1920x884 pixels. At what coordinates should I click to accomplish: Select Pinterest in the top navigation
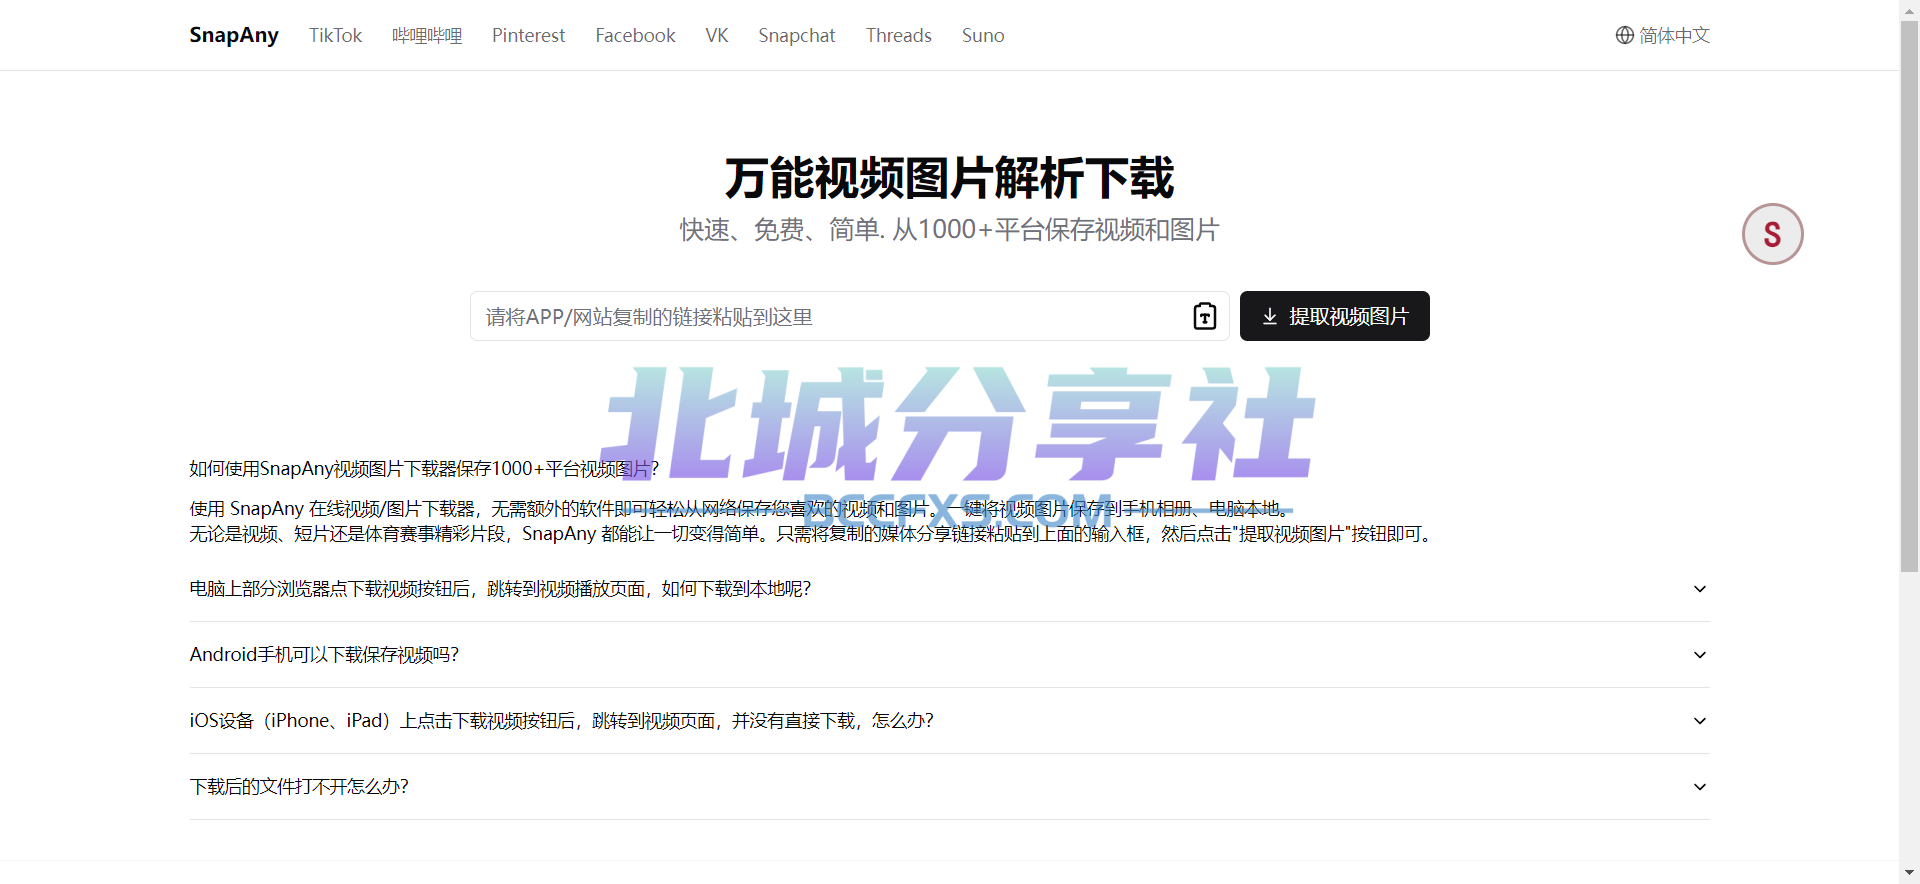point(528,35)
